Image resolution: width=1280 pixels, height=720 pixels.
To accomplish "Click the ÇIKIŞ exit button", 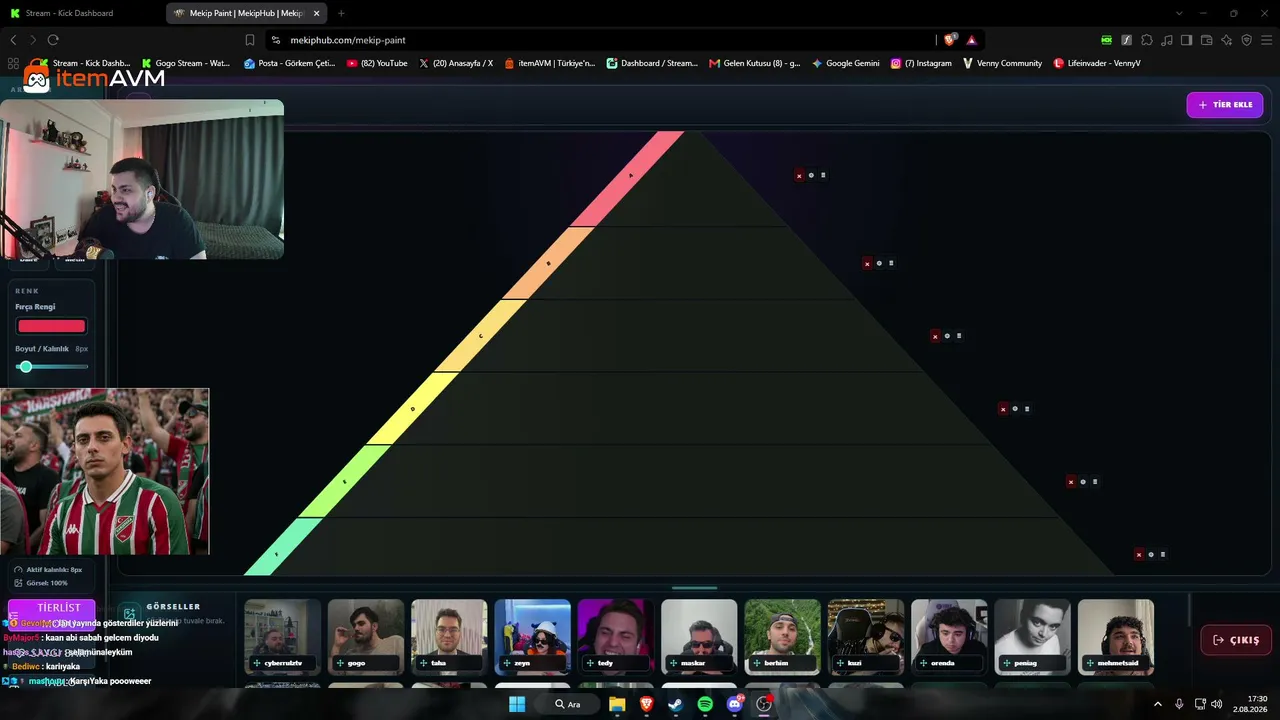I will pyautogui.click(x=1236, y=640).
